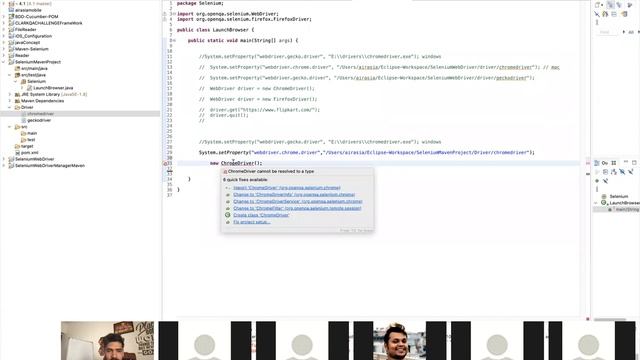Open pom.xml file

(29, 153)
